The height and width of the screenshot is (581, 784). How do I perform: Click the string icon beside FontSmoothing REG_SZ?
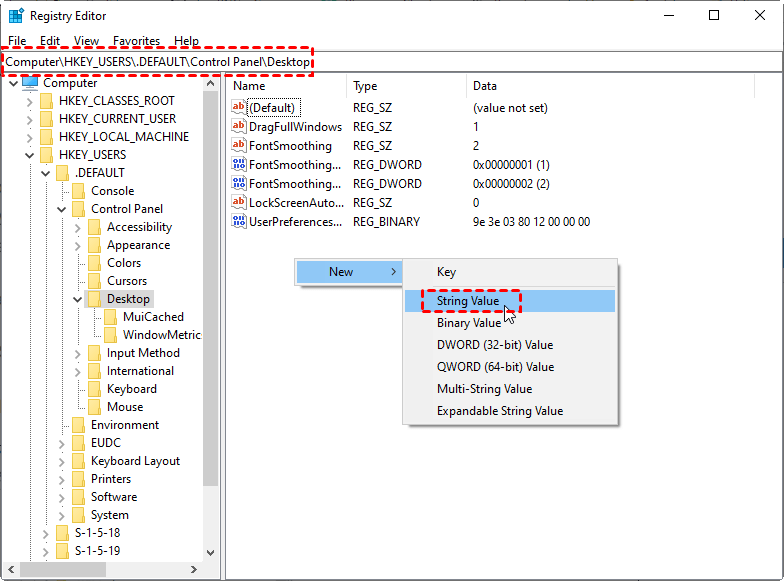point(239,146)
